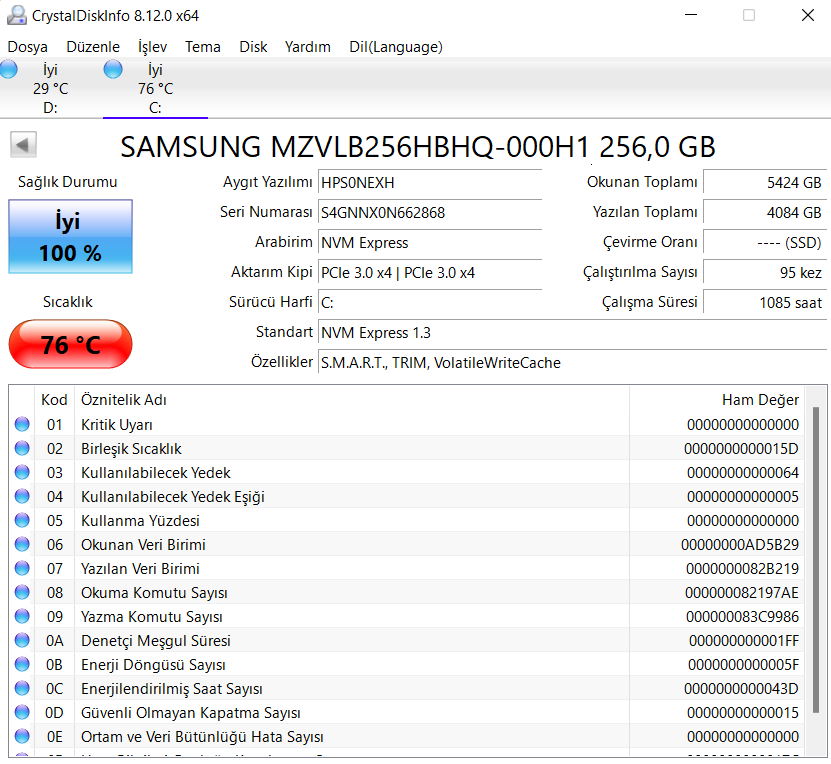This screenshot has height=764, width=831.
Task: Open the İşlev menu
Action: click(x=152, y=47)
